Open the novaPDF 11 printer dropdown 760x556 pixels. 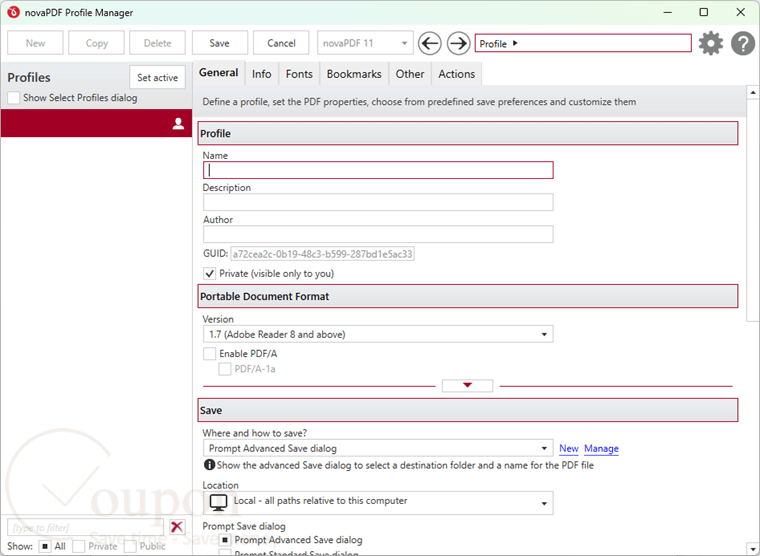tap(365, 43)
